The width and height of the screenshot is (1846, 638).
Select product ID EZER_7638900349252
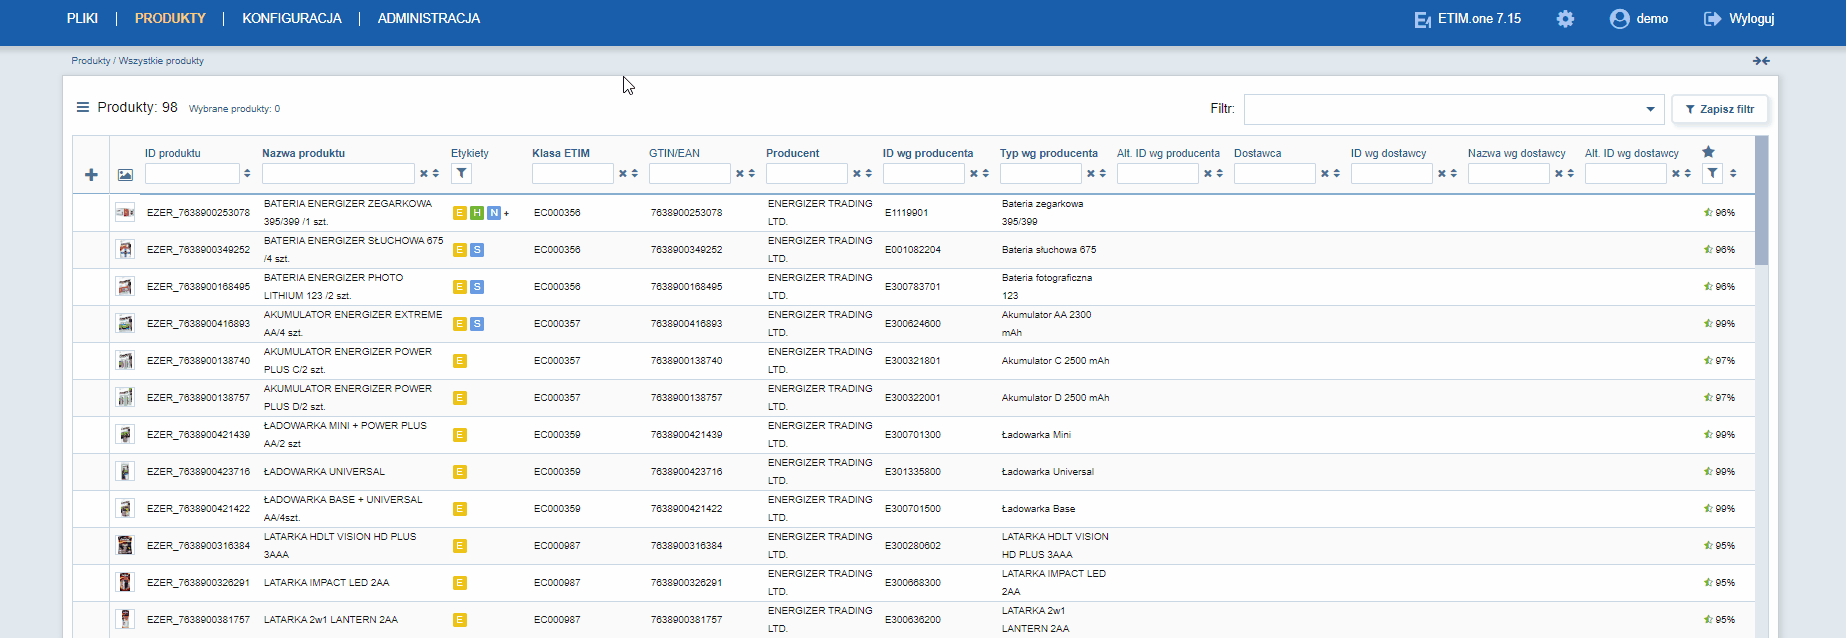click(198, 250)
